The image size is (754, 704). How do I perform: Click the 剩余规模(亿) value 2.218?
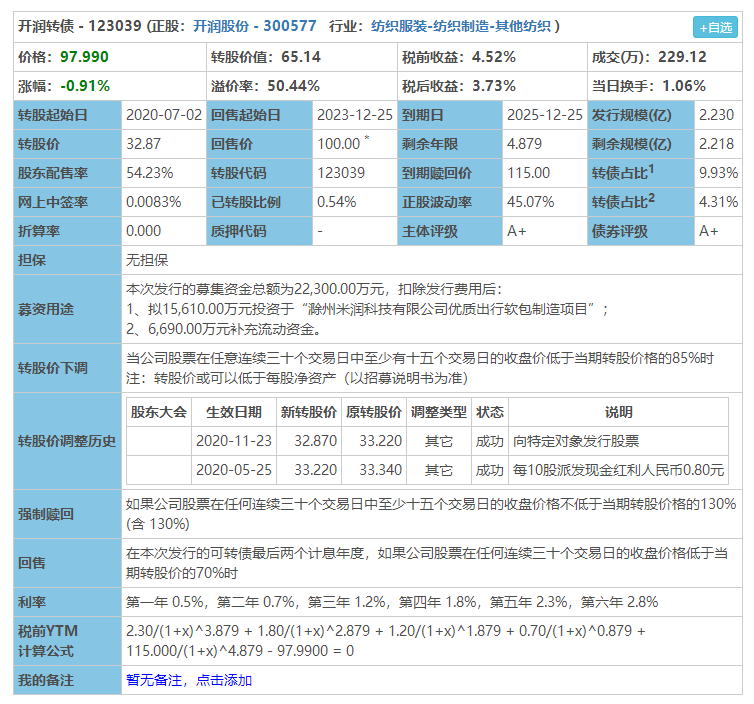click(x=716, y=144)
